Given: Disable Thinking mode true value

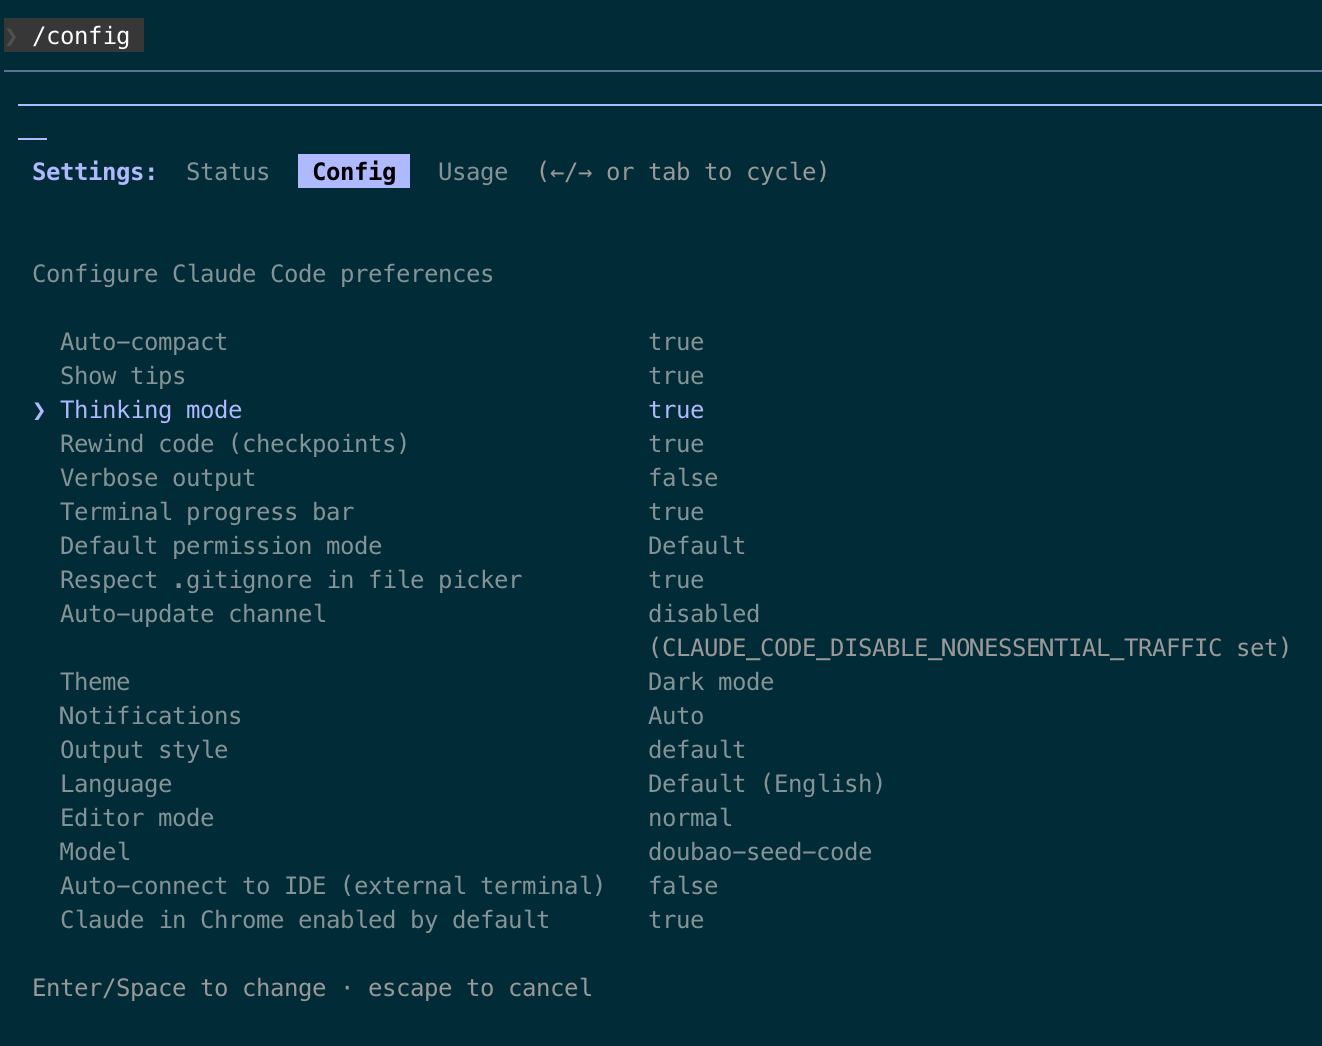Looking at the screenshot, I should (676, 410).
